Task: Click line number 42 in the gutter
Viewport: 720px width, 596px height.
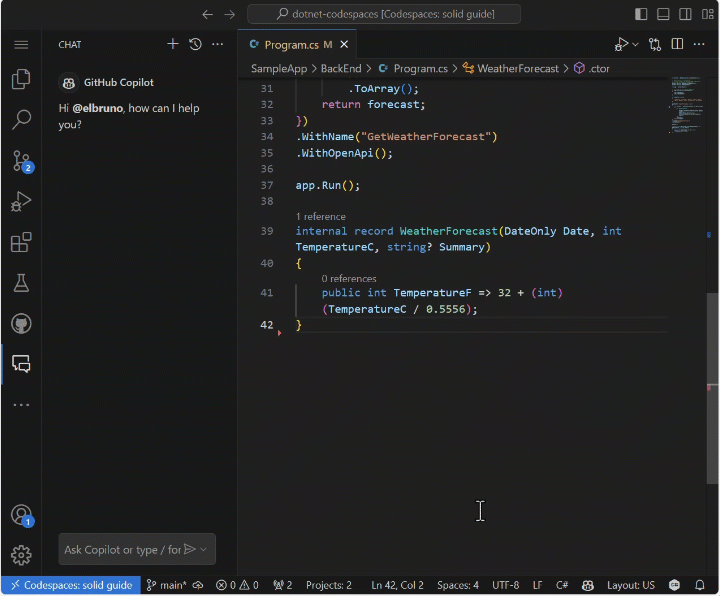Action: [x=266, y=325]
